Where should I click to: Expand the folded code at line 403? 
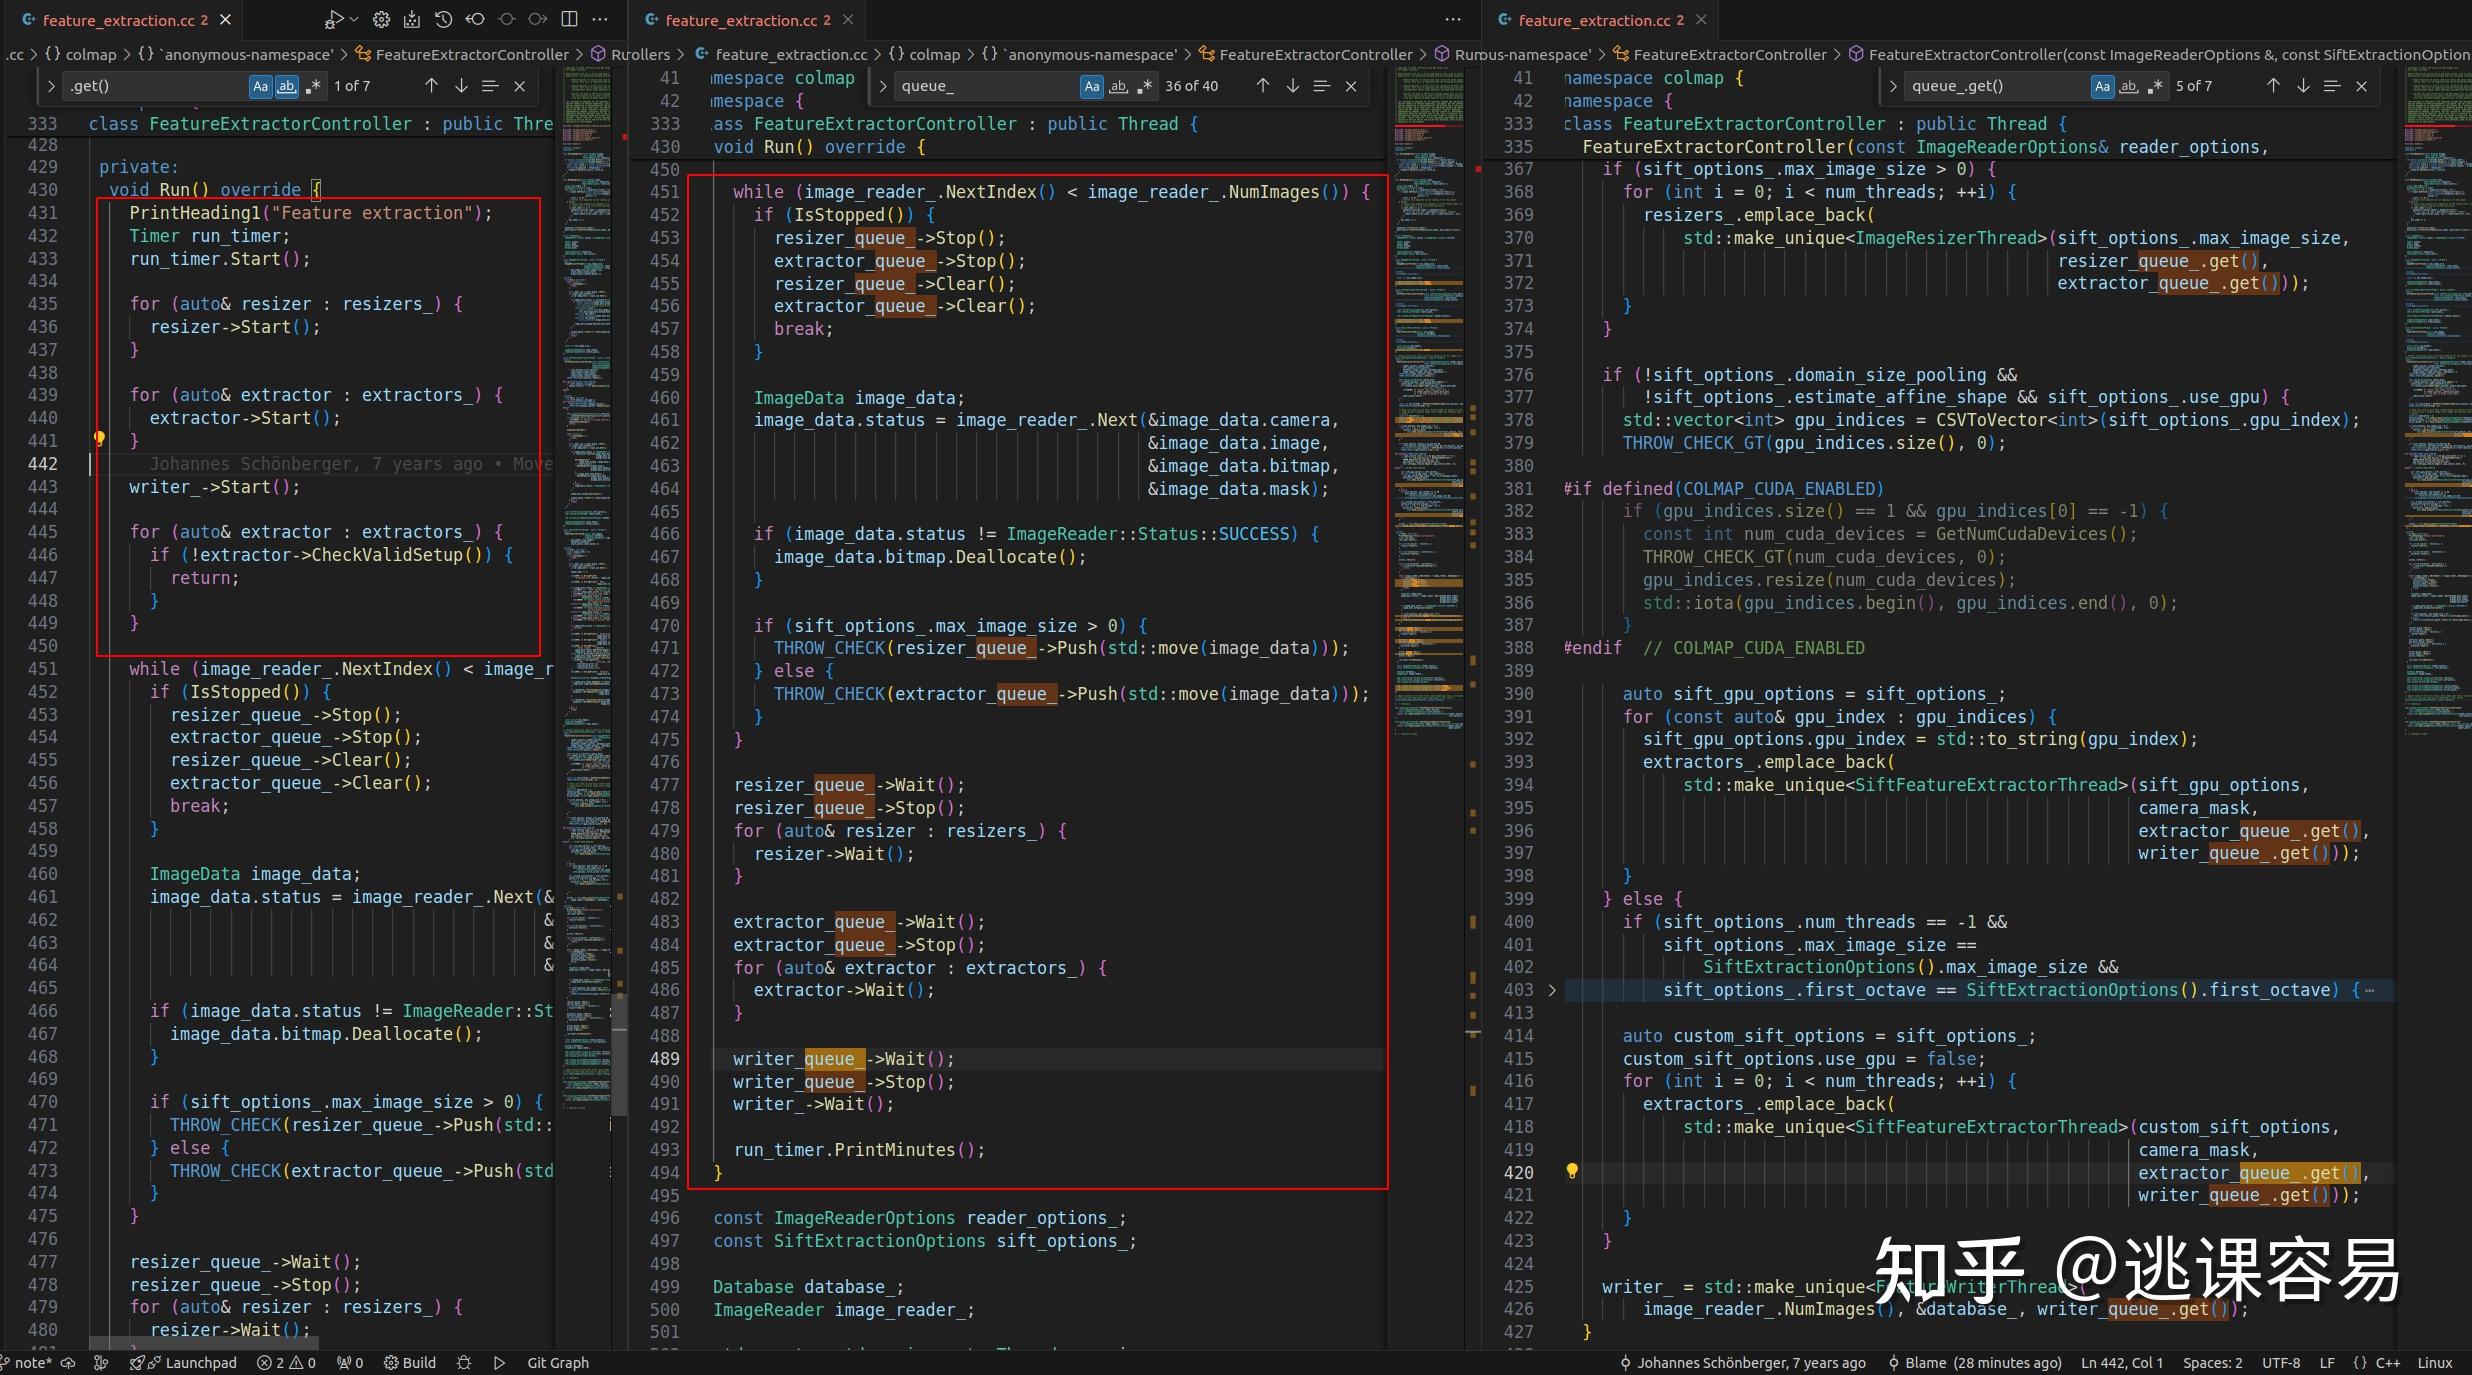1551,990
